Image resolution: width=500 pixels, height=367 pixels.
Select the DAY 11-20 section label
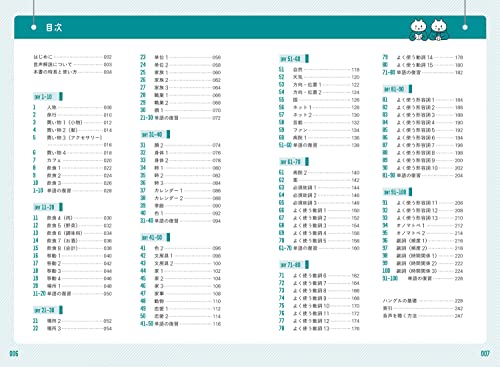48,207
